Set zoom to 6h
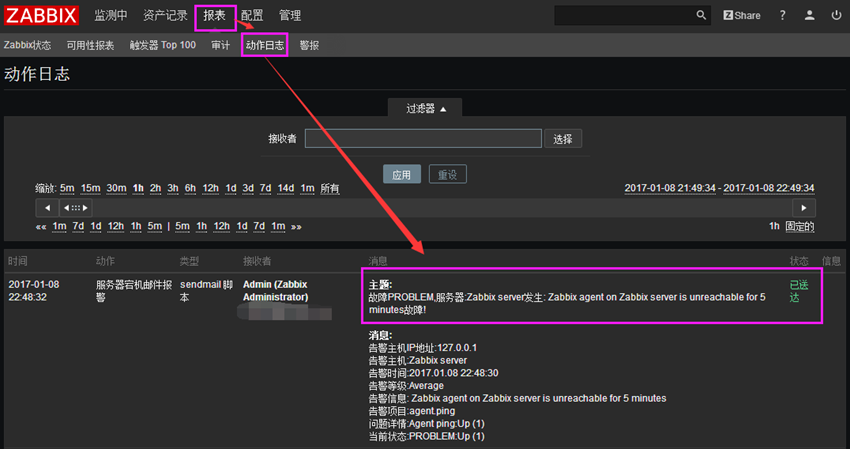Image resolution: width=850 pixels, height=449 pixels. click(x=190, y=188)
